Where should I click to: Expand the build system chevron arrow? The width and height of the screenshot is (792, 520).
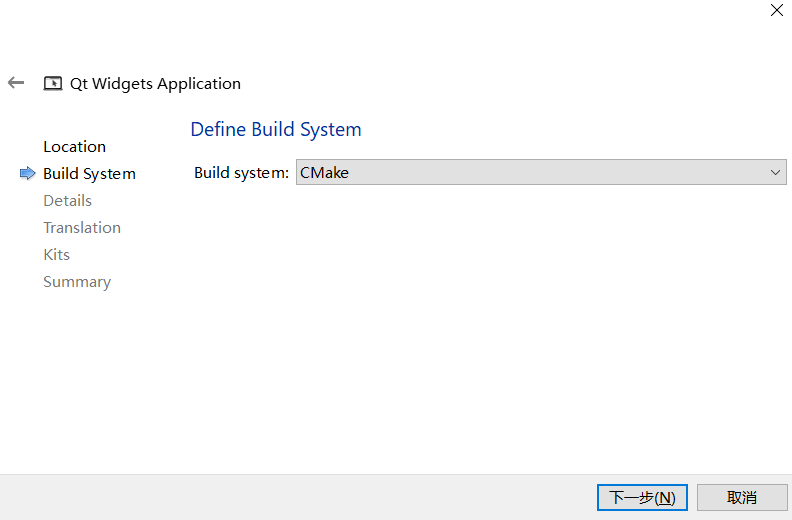coord(775,172)
